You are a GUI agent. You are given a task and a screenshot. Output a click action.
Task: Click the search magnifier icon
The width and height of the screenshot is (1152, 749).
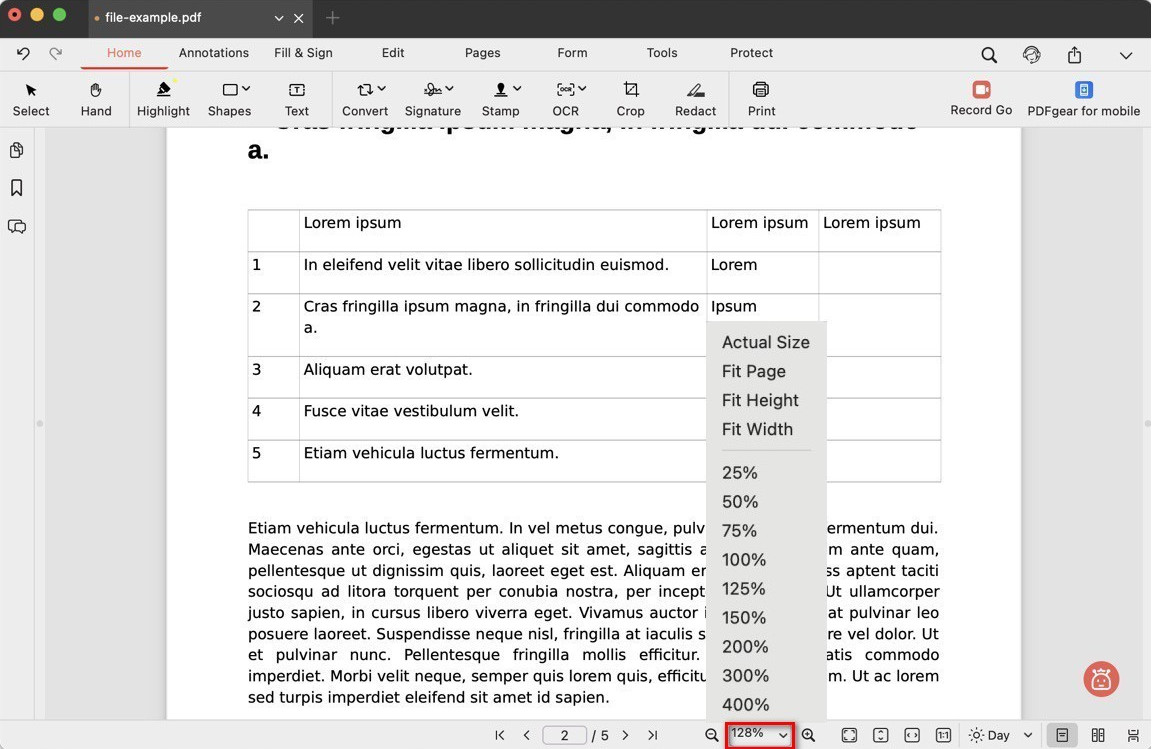click(988, 55)
